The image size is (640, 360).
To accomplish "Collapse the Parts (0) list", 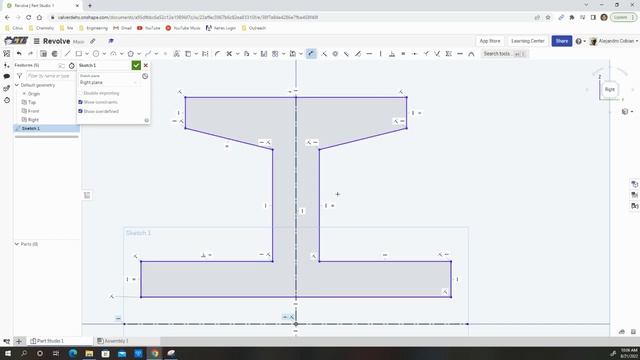I will [17, 244].
